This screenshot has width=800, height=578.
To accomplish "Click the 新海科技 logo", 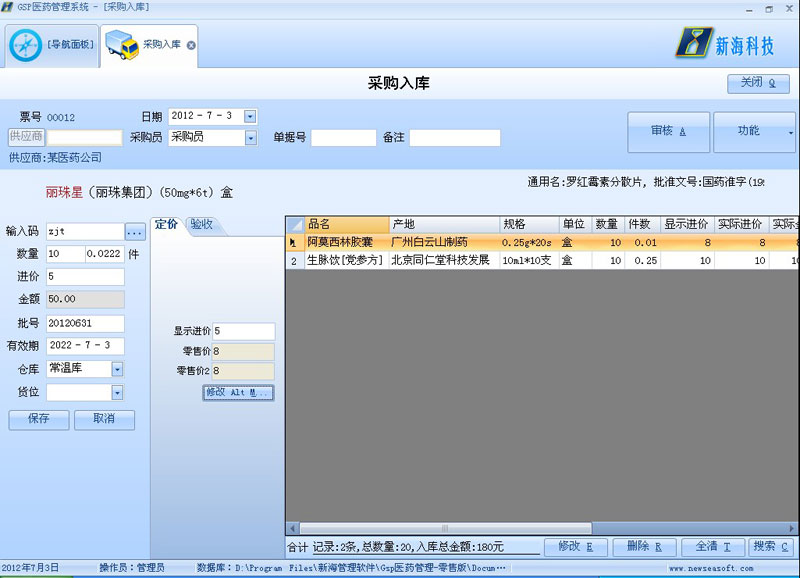I will pyautogui.click(x=726, y=42).
